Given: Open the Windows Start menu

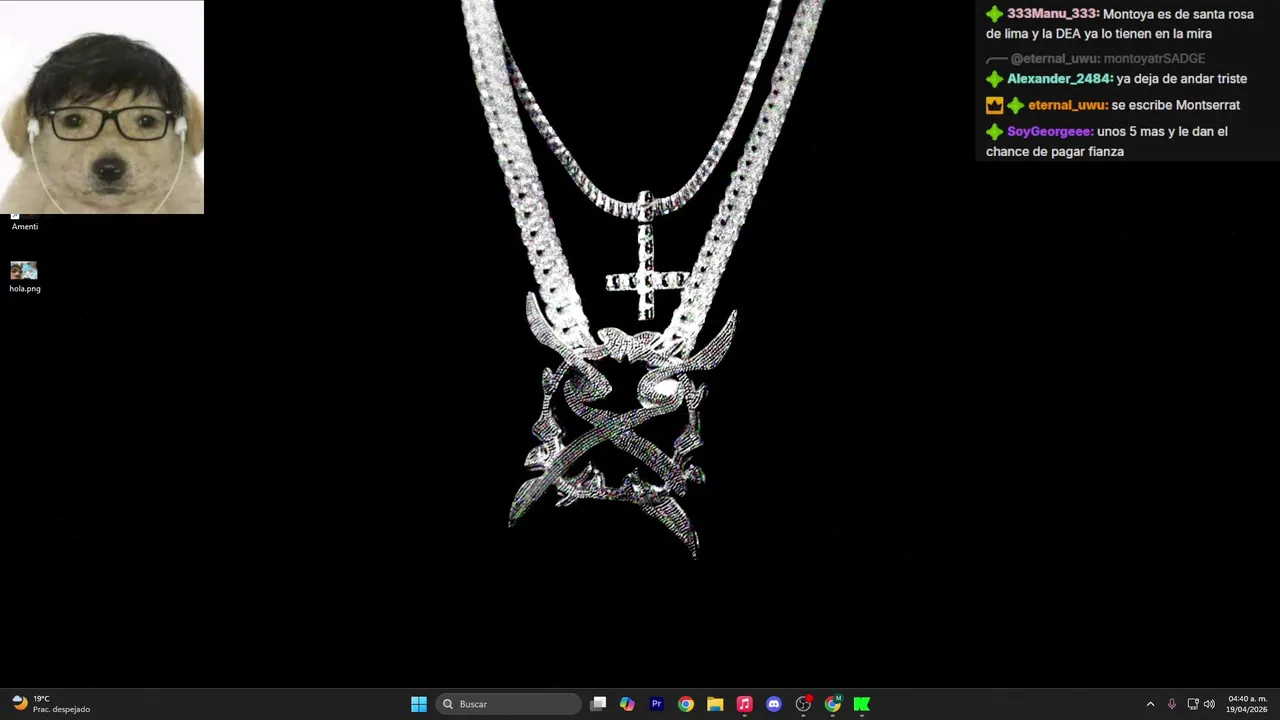Looking at the screenshot, I should tap(419, 704).
